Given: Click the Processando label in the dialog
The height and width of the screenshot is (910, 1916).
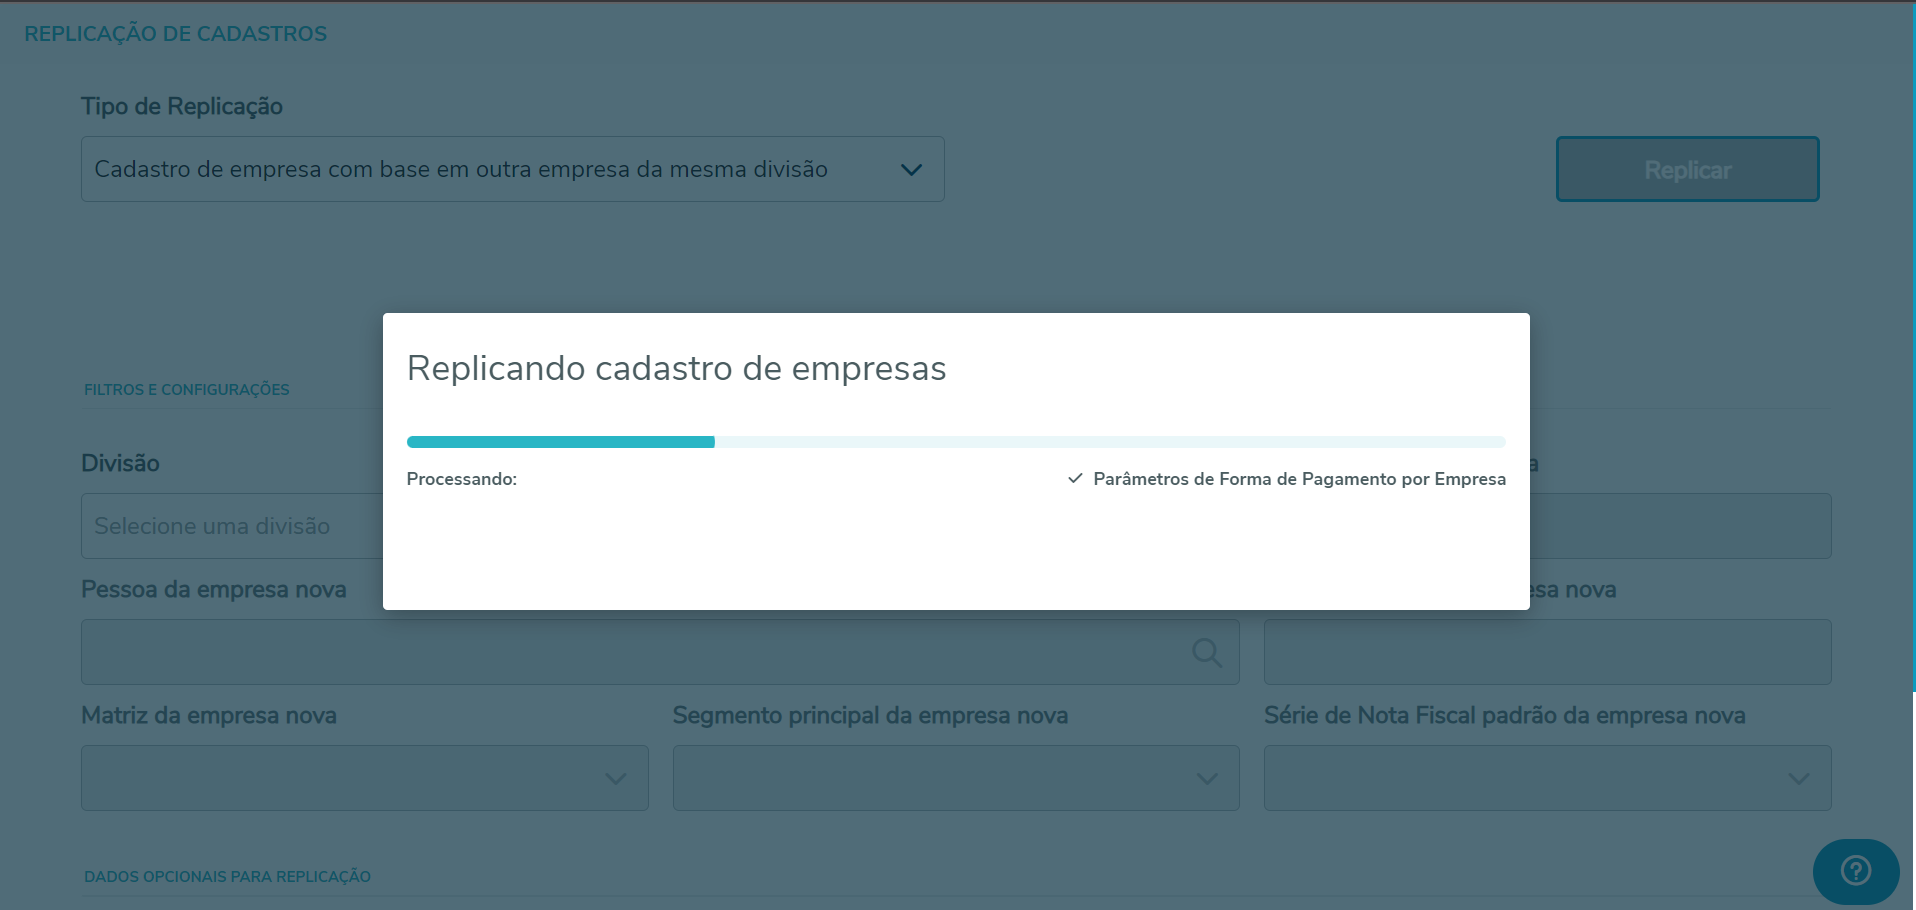Looking at the screenshot, I should 461,479.
